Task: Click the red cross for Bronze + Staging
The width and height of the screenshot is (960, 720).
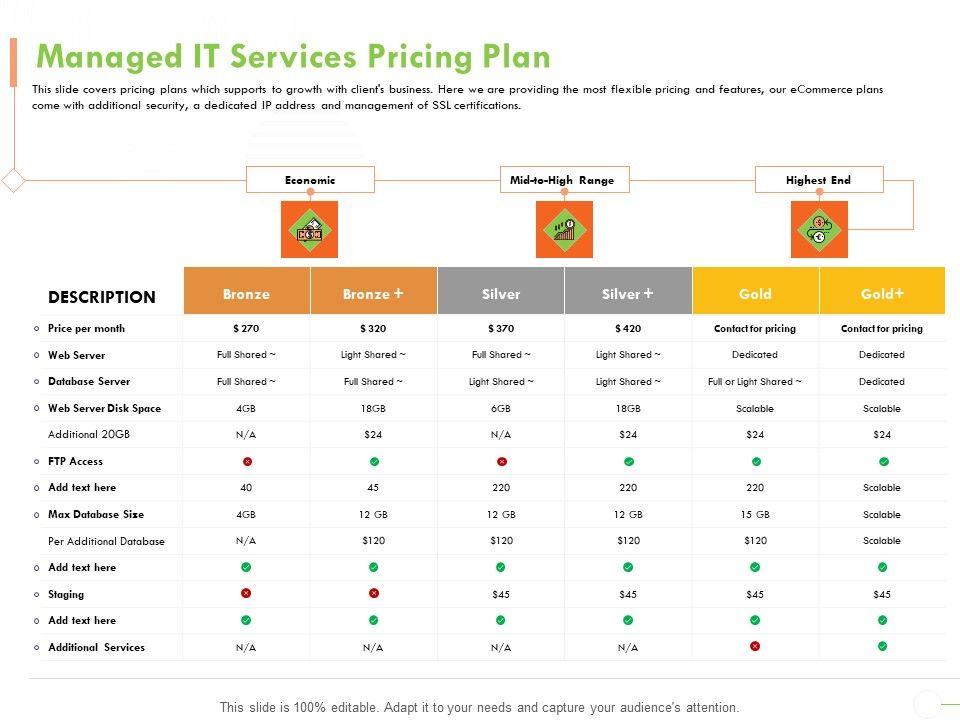Action: pos(374,594)
